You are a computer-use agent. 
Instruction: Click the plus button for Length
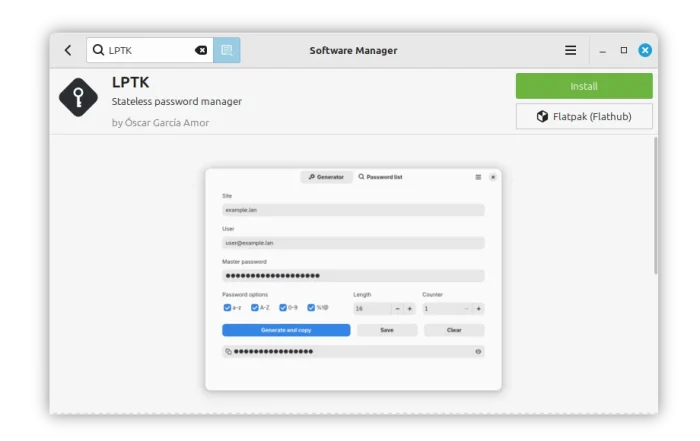(x=410, y=309)
